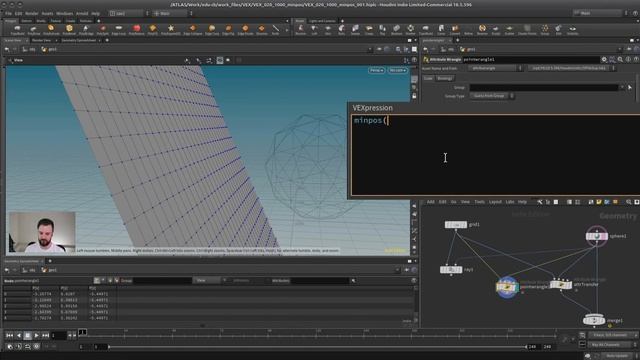Click the spreadsheet Attributes filter field

pos(320,281)
